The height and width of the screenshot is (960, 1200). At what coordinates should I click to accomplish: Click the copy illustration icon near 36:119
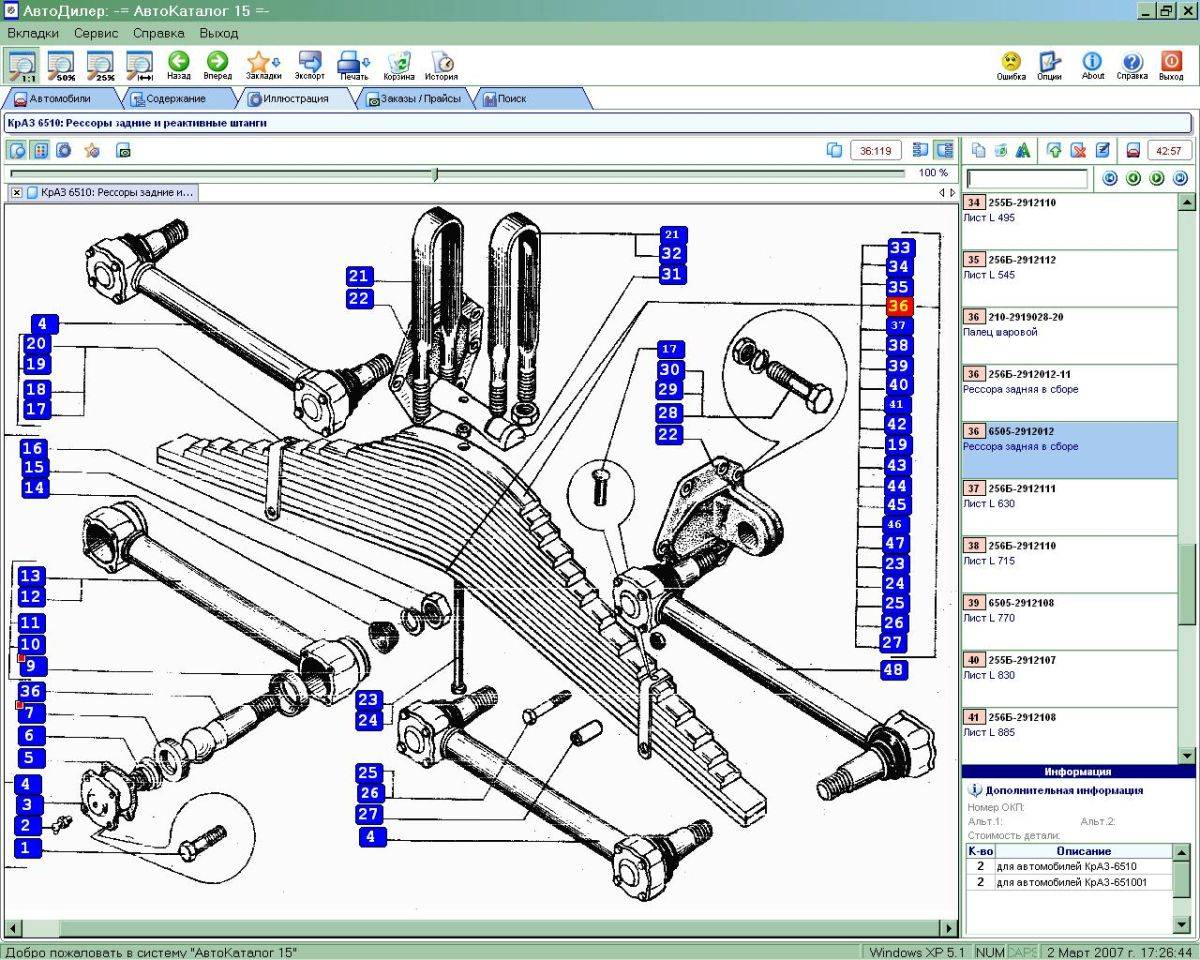835,150
